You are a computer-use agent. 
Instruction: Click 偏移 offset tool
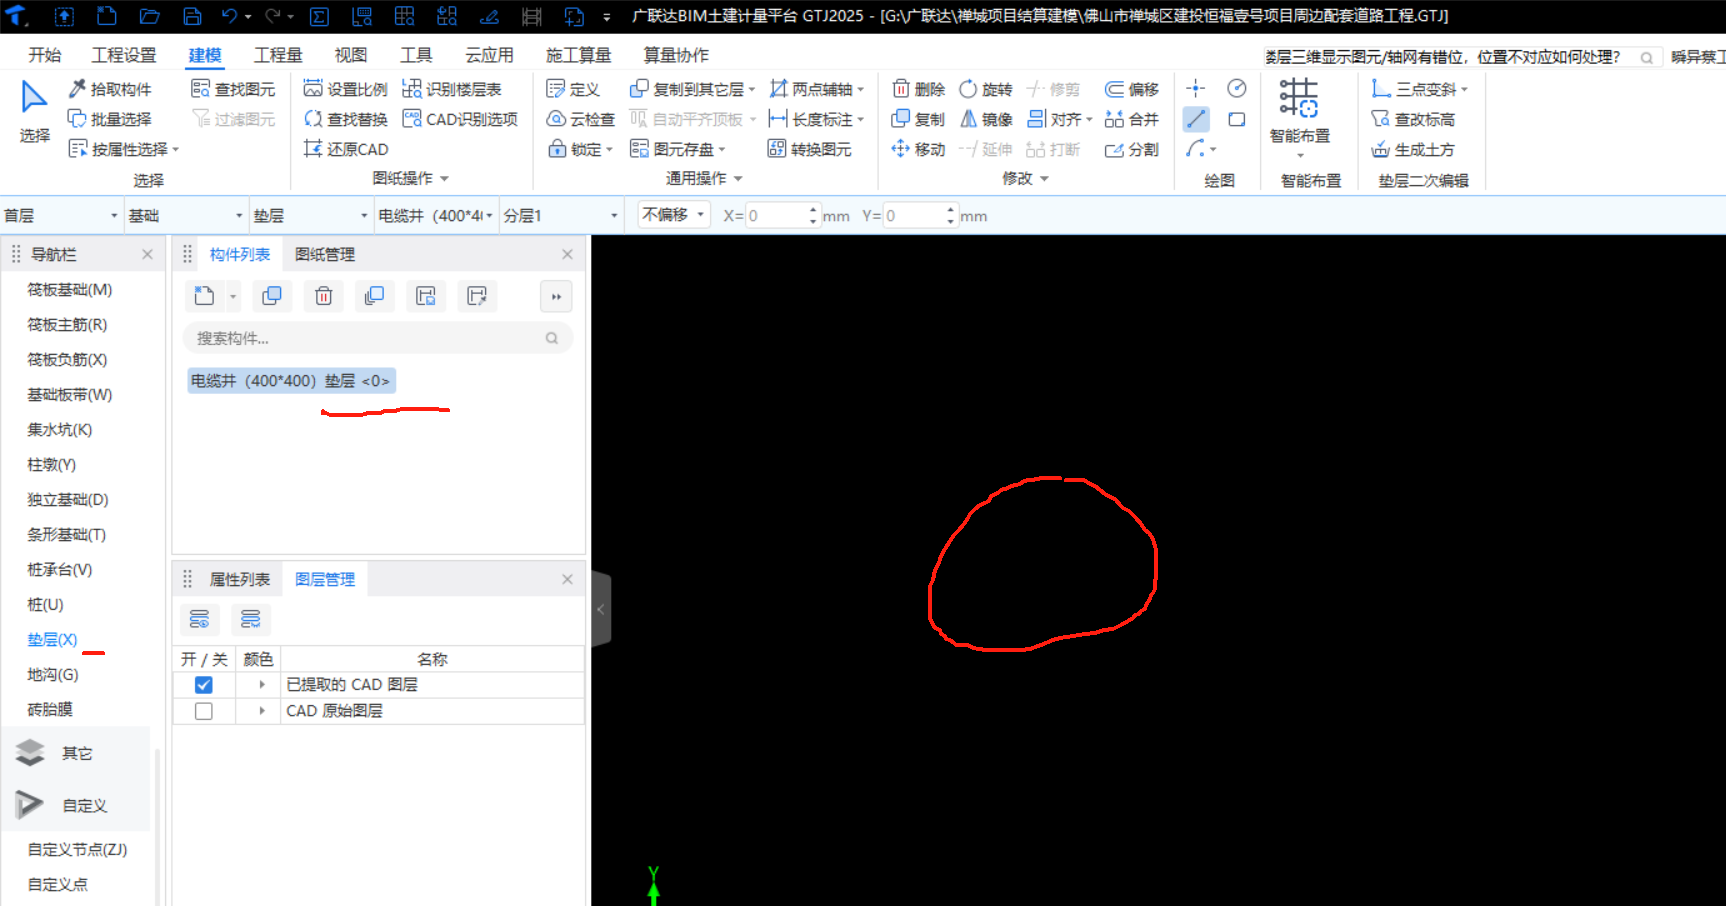pyautogui.click(x=1132, y=89)
